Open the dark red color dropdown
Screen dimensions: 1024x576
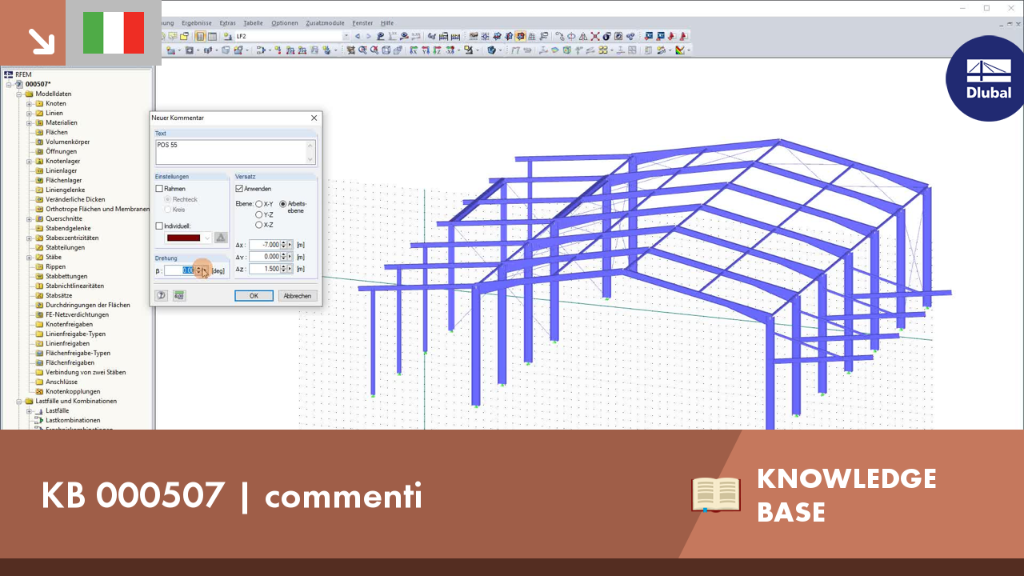[x=188, y=238]
